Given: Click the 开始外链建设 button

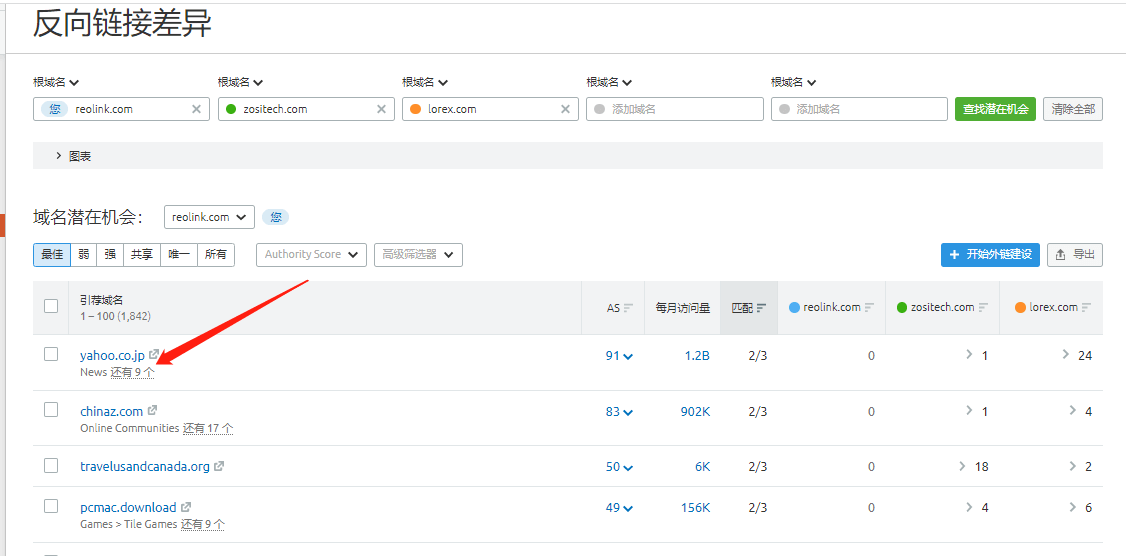Looking at the screenshot, I should pos(990,255).
